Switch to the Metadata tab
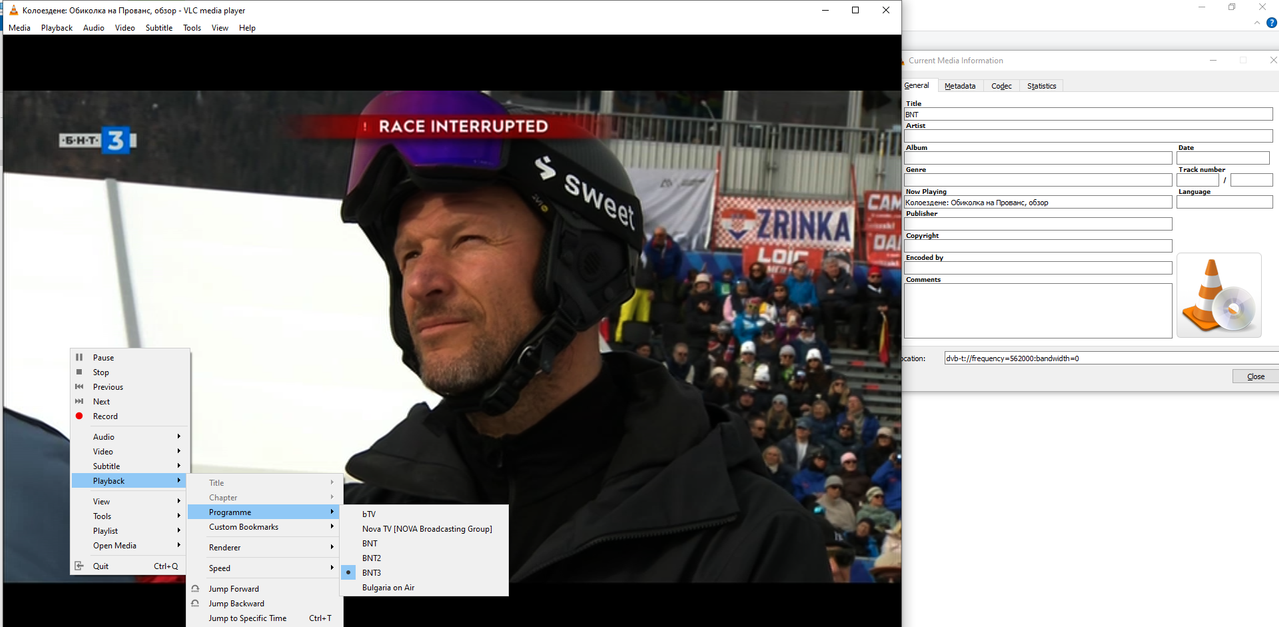Image resolution: width=1279 pixels, height=627 pixels. point(960,86)
